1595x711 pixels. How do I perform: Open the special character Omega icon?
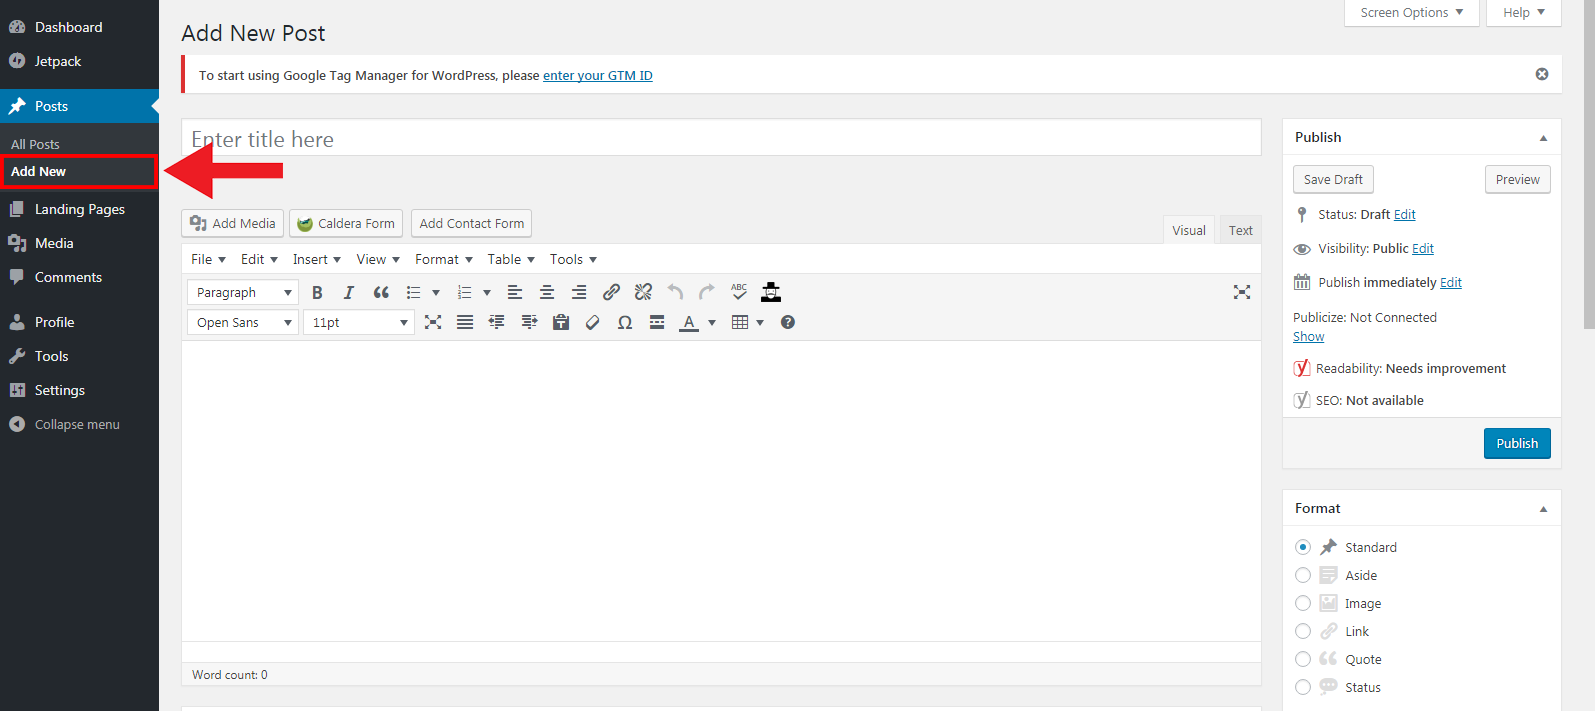point(625,322)
